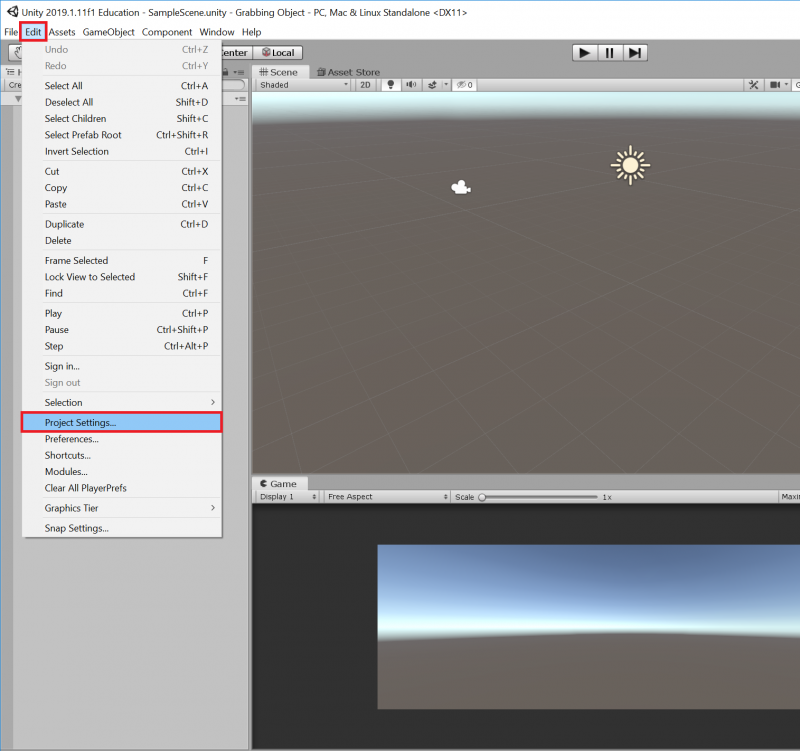Click the Play button in the toolbar

(x=585, y=53)
